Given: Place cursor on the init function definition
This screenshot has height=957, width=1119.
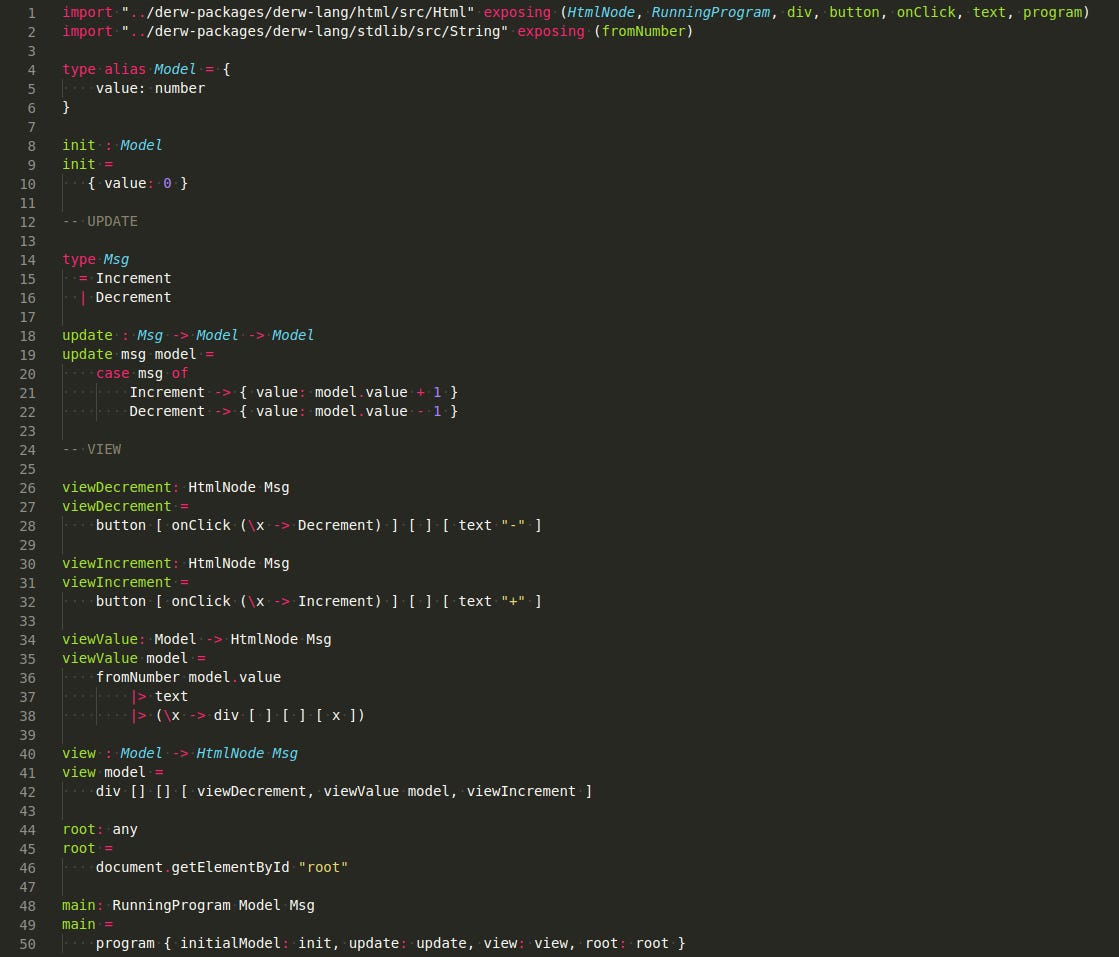Looking at the screenshot, I should point(78,164).
